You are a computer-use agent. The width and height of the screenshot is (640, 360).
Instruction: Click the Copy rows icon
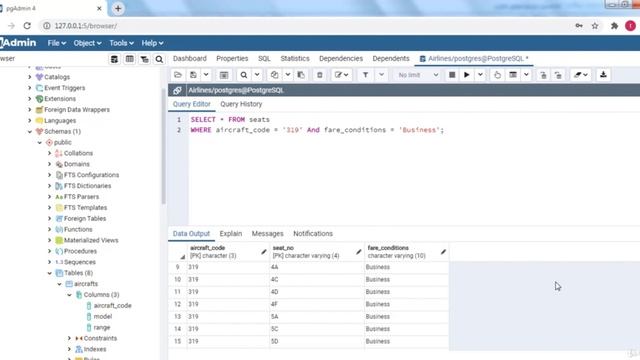tap(274, 75)
